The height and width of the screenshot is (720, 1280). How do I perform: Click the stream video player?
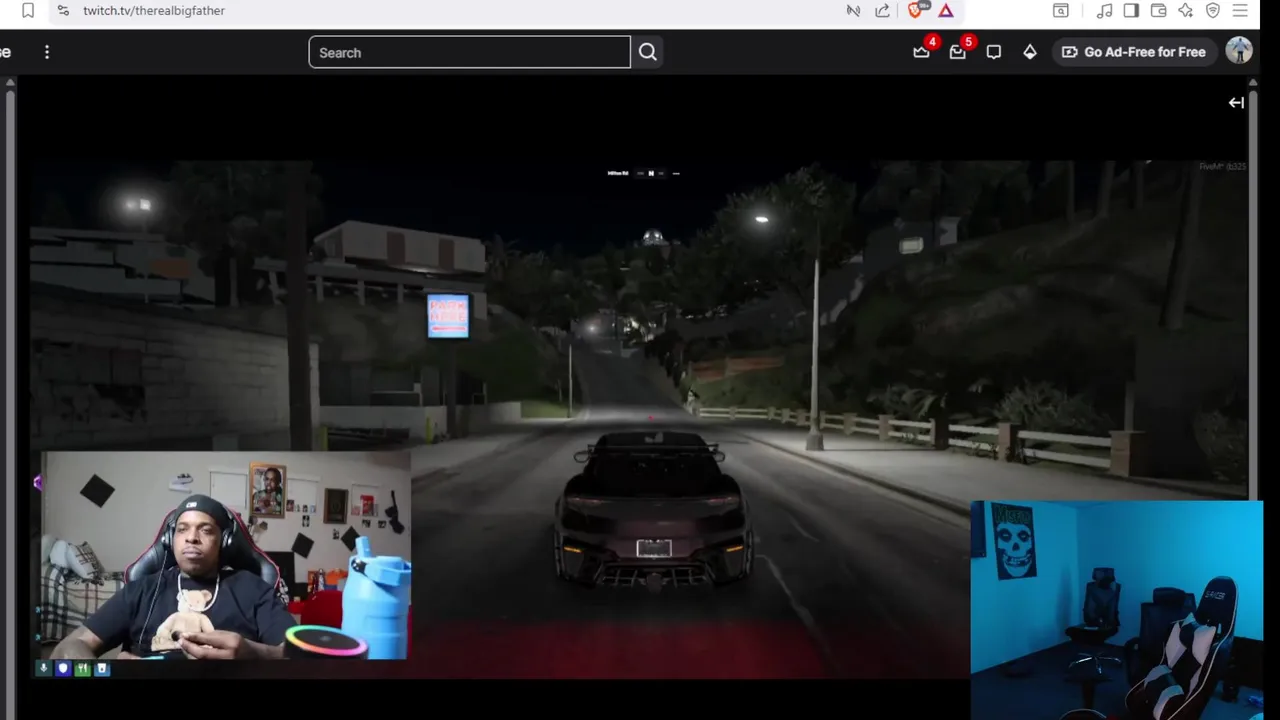(x=640, y=420)
